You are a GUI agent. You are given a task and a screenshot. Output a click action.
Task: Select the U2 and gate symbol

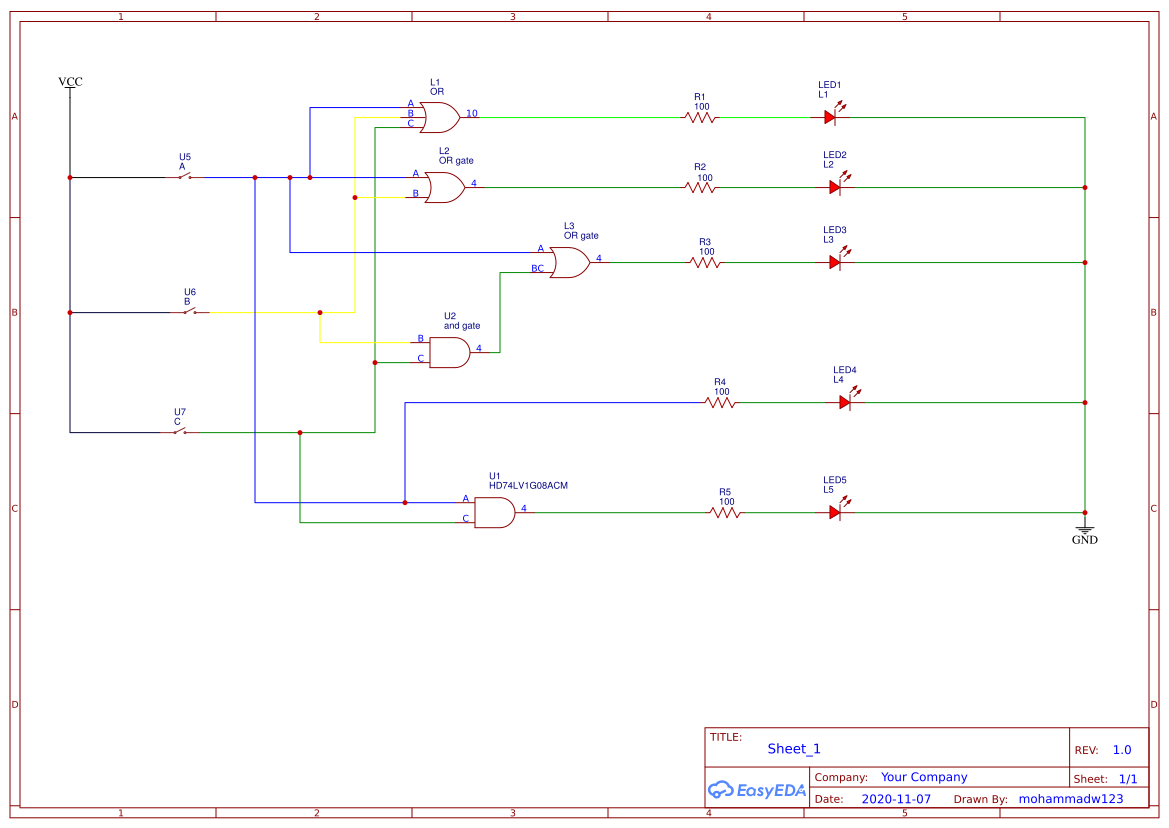(x=449, y=351)
